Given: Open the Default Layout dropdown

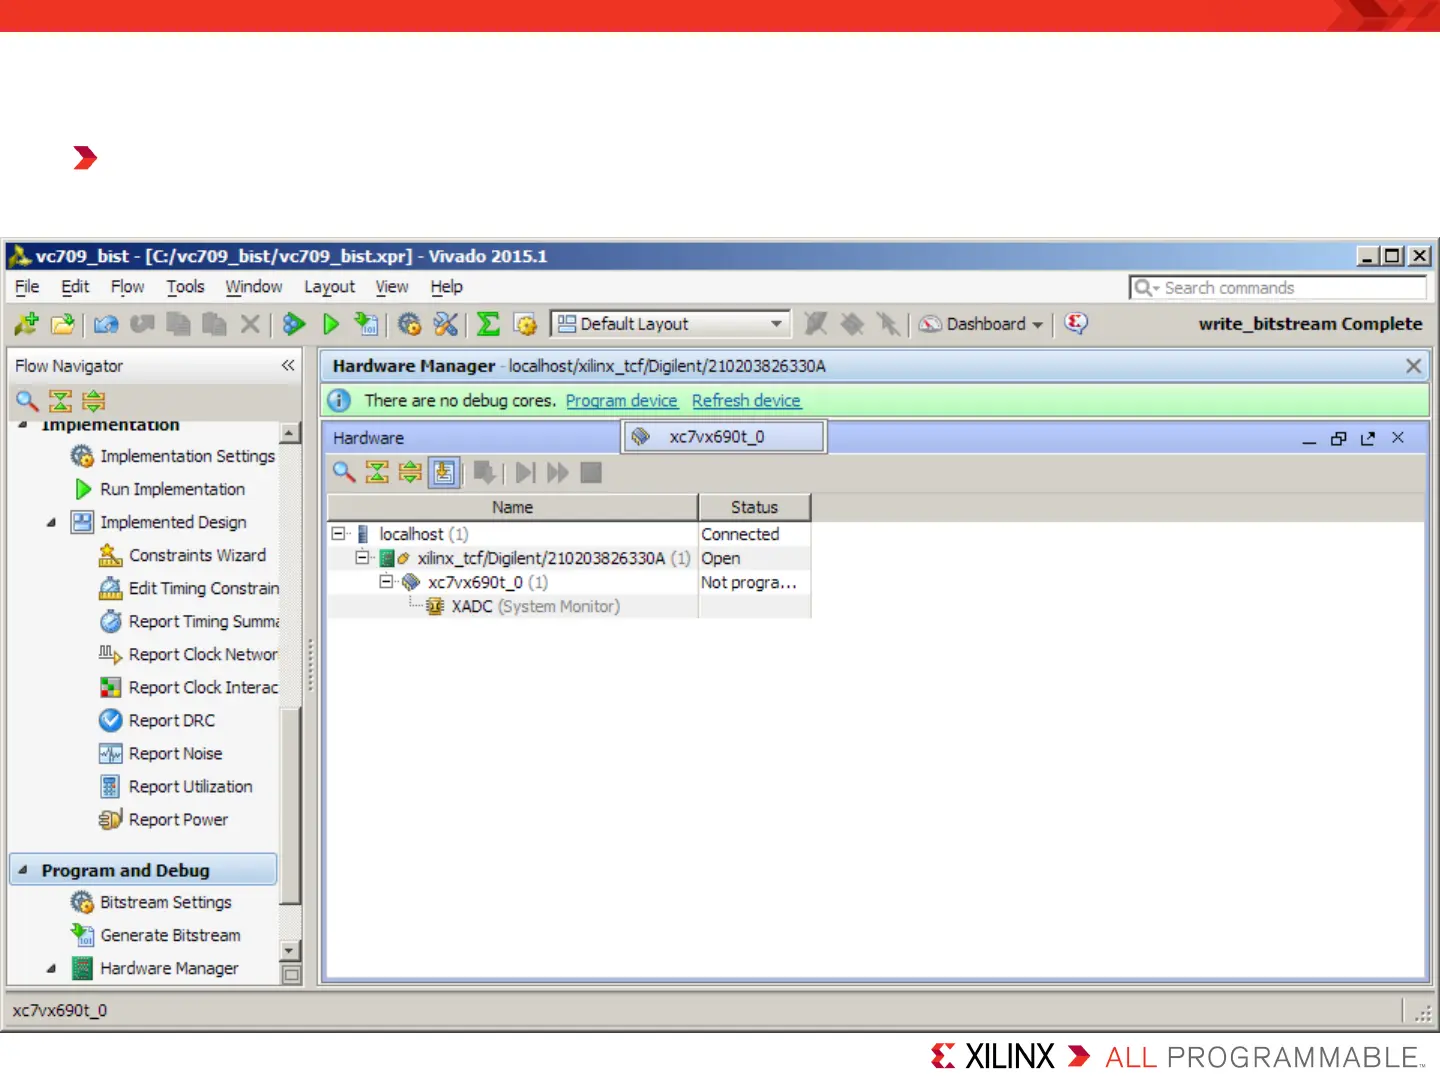Looking at the screenshot, I should [x=670, y=324].
